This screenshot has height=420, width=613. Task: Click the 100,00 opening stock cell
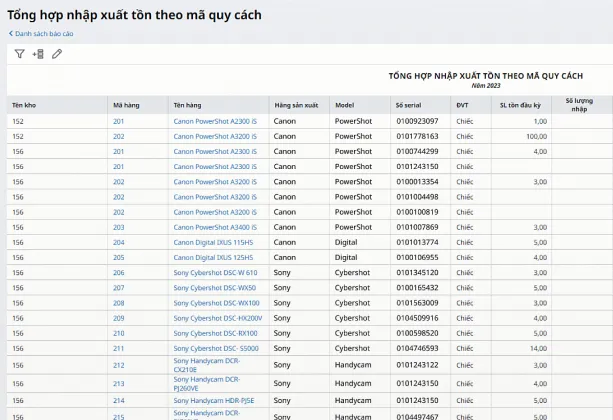(x=536, y=136)
